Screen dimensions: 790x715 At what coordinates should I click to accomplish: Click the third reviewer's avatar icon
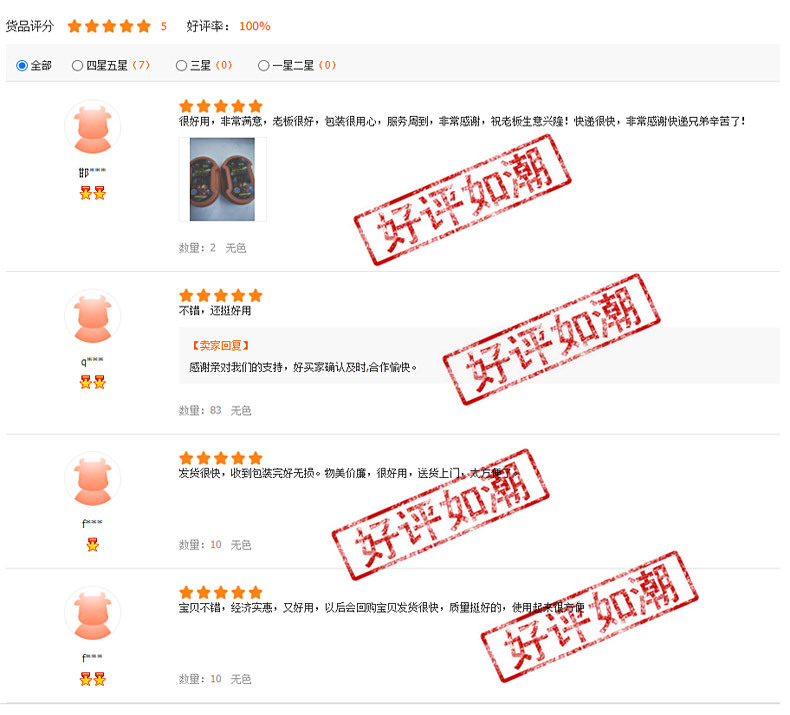tap(93, 480)
